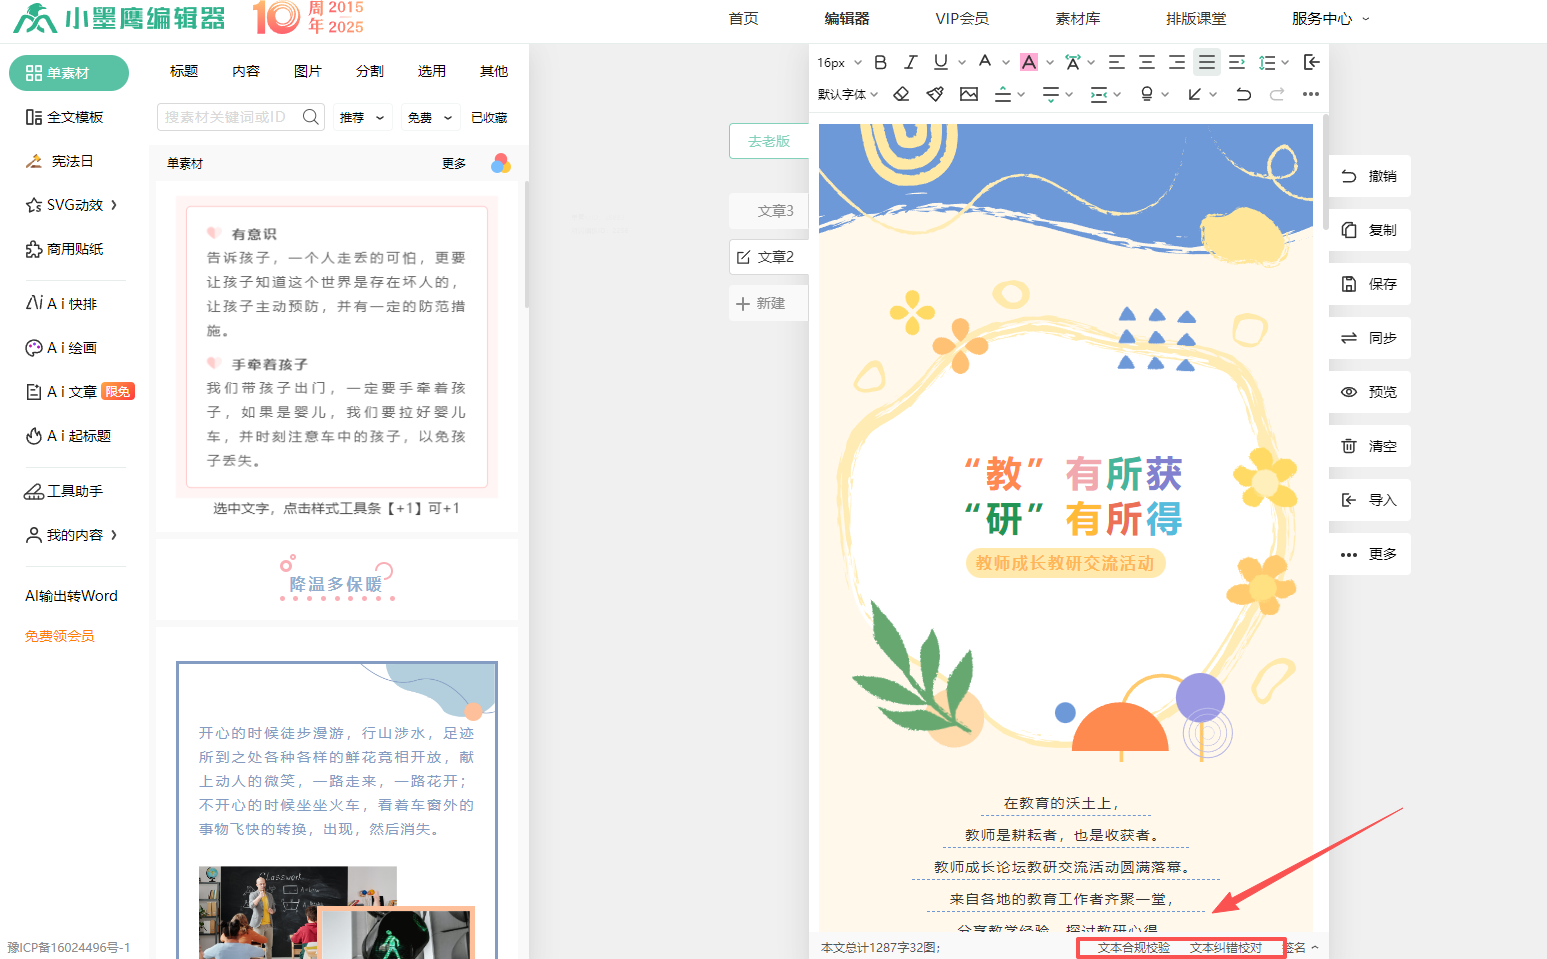Click the eraser clear-format icon
This screenshot has width=1547, height=959.
point(901,94)
